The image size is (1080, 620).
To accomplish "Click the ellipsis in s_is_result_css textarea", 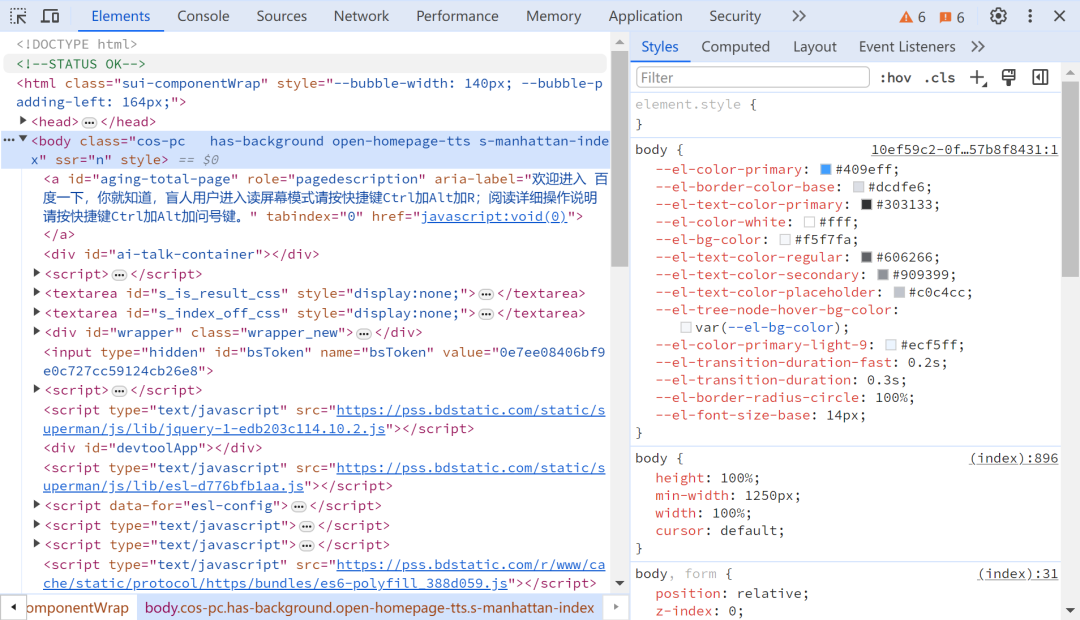I will (486, 294).
